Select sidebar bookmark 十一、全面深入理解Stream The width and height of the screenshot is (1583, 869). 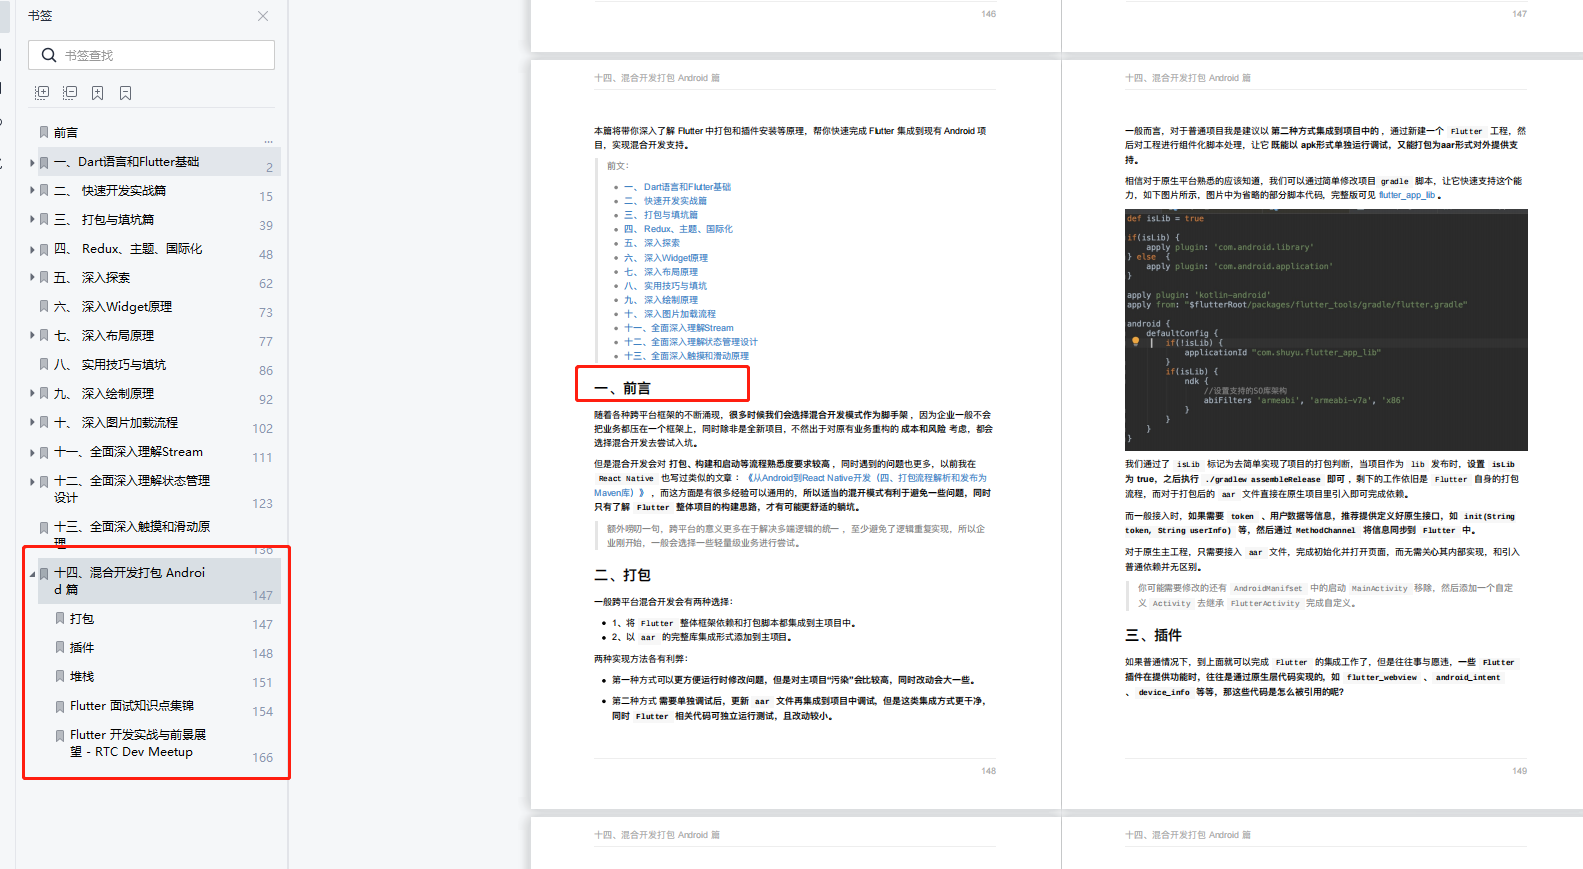pyautogui.click(x=128, y=452)
